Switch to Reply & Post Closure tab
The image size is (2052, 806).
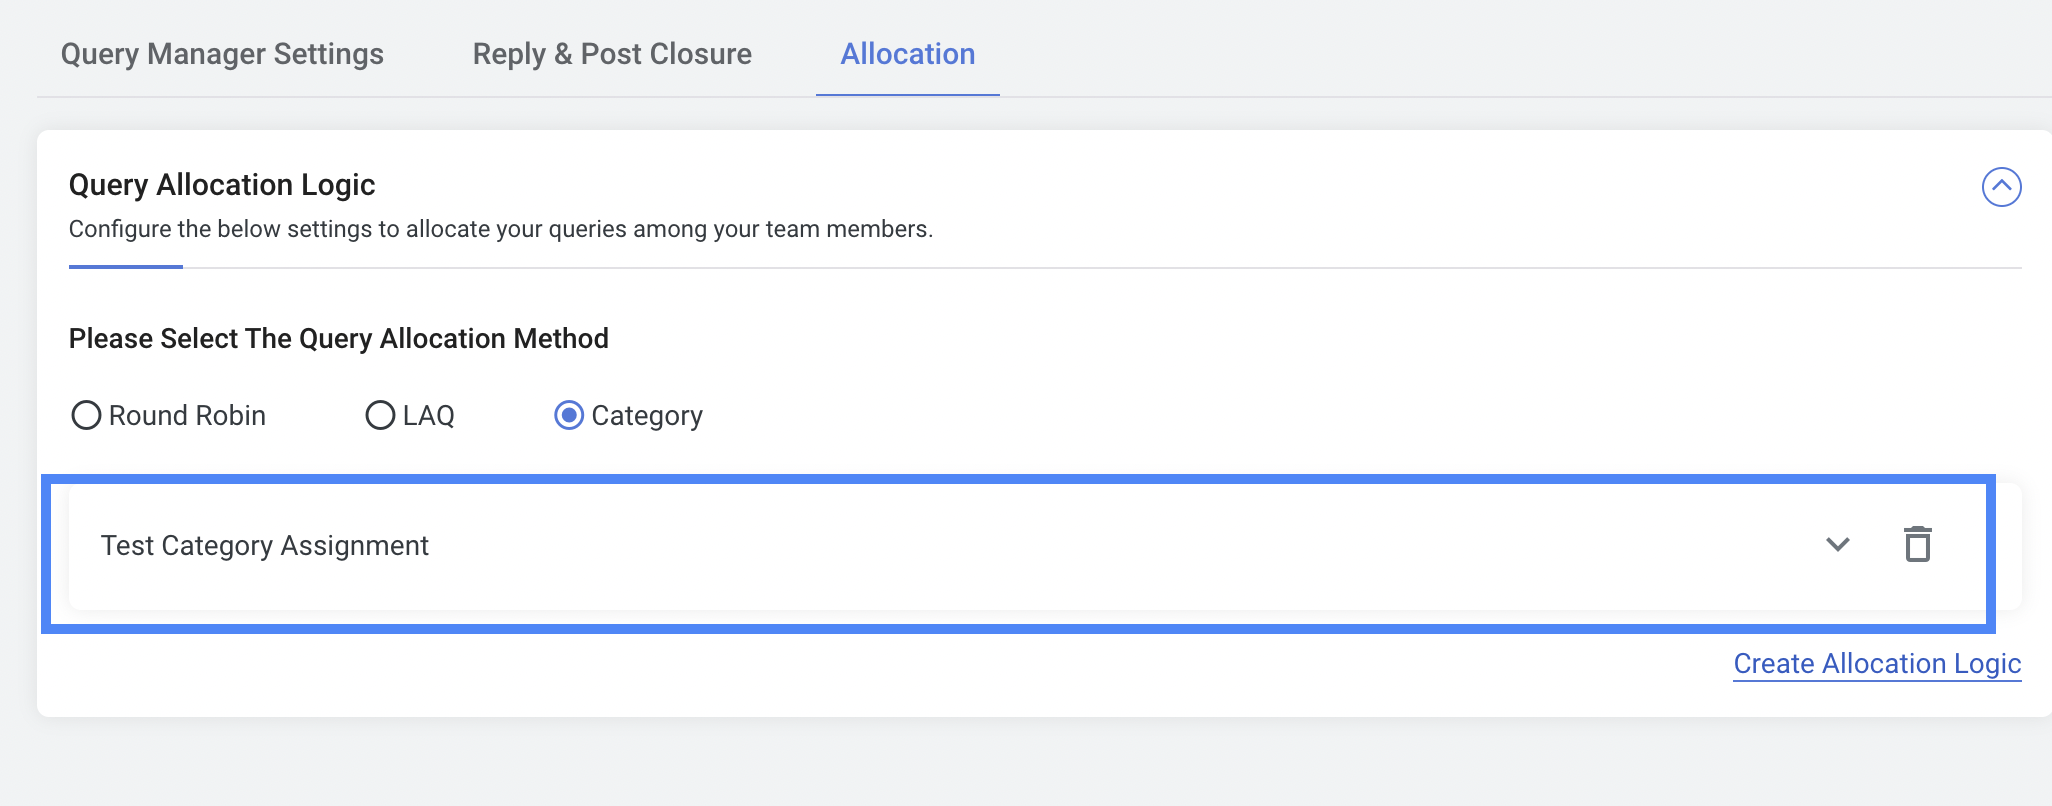pyautogui.click(x=612, y=54)
